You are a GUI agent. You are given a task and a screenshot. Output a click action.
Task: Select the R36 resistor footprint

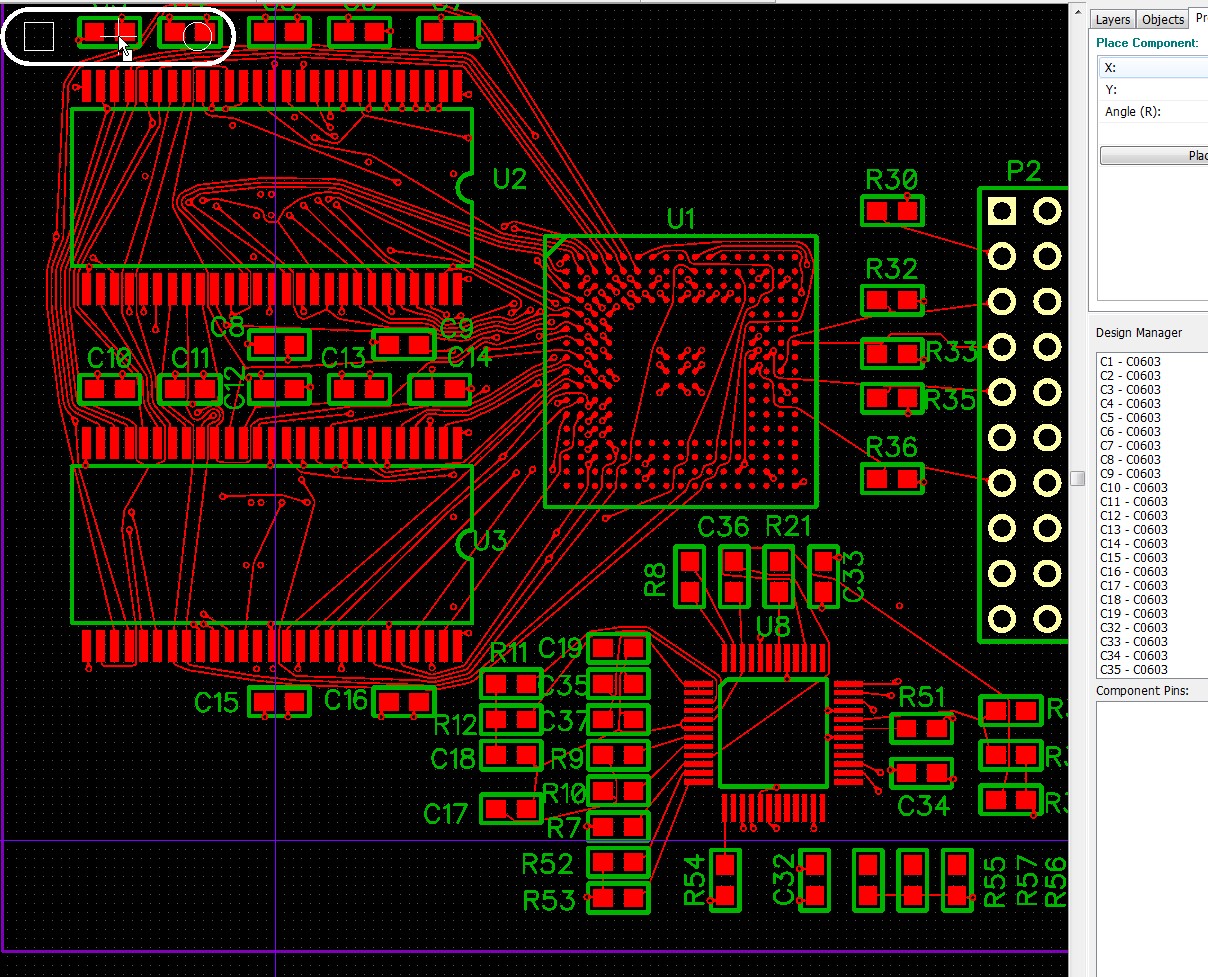[892, 479]
